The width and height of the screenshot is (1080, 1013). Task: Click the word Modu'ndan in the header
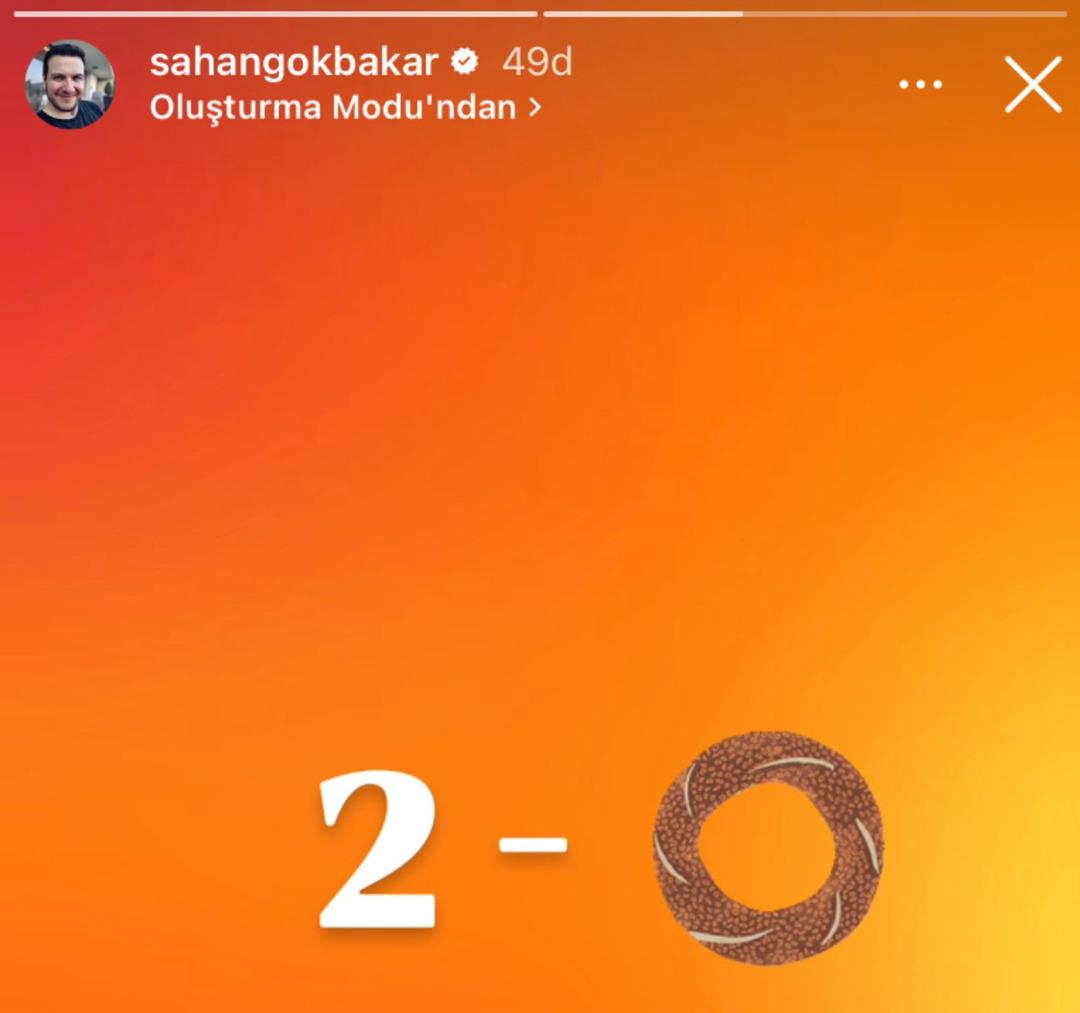(x=424, y=107)
